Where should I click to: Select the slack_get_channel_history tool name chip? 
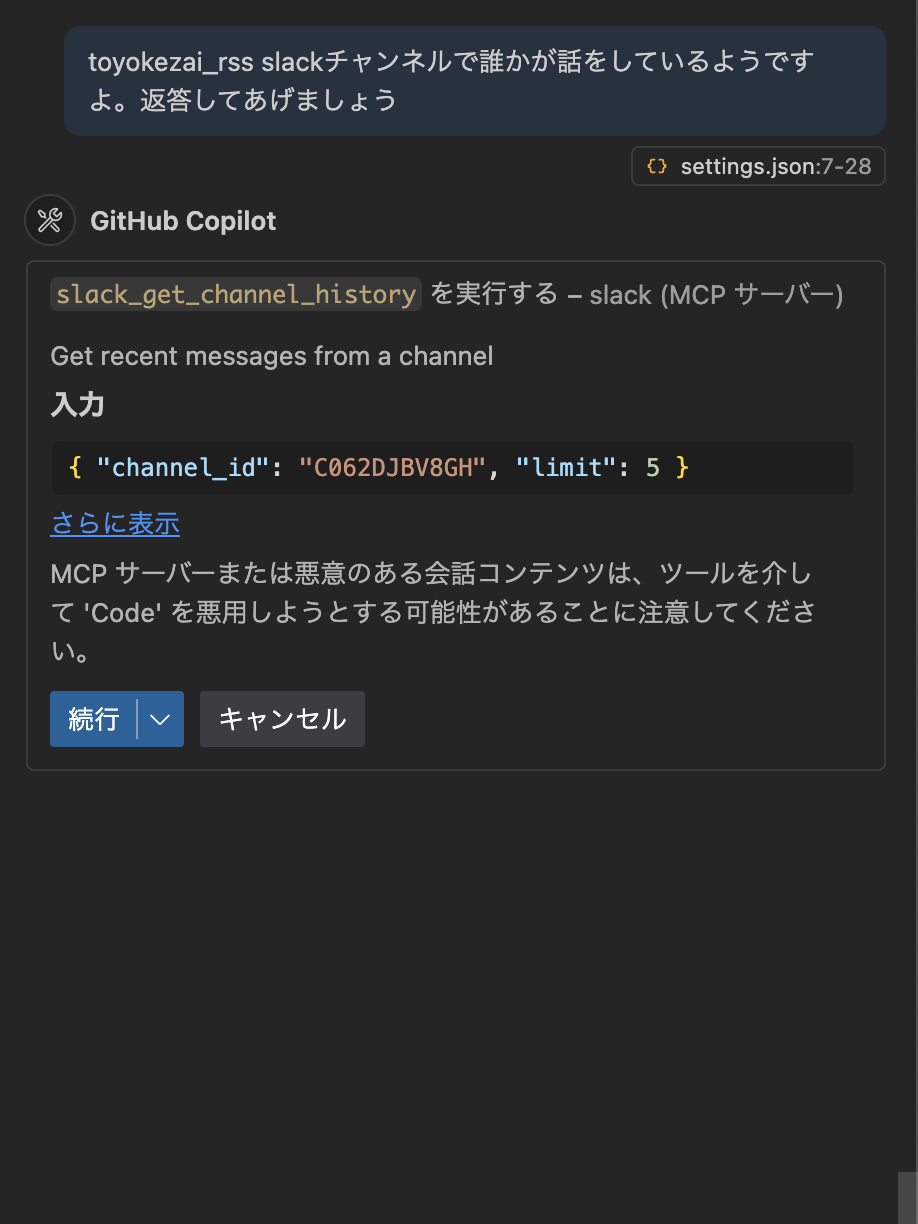point(235,295)
